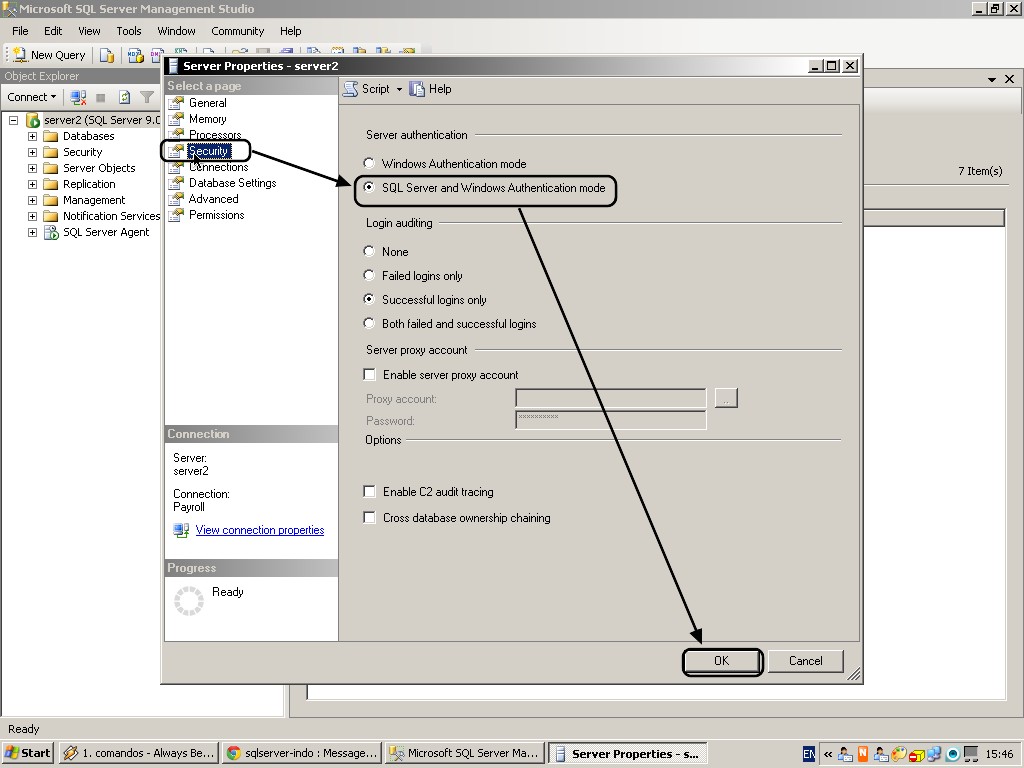
Task: Toggle Cross database ownership chaining
Action: point(370,518)
